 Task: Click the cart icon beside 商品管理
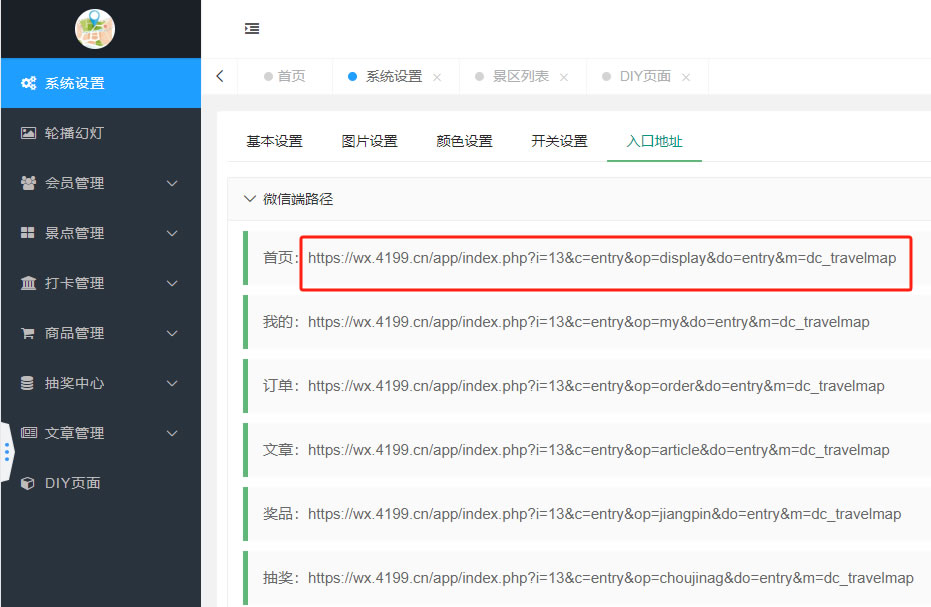(x=28, y=333)
